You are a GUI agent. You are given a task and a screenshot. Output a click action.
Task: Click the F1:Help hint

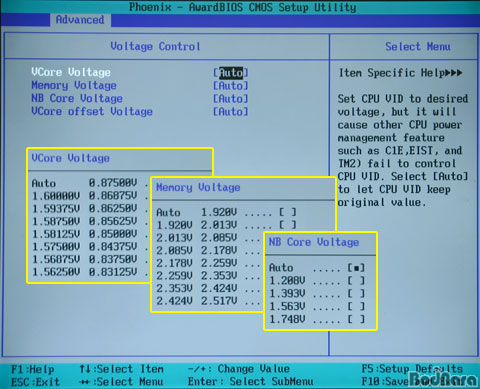click(x=33, y=369)
